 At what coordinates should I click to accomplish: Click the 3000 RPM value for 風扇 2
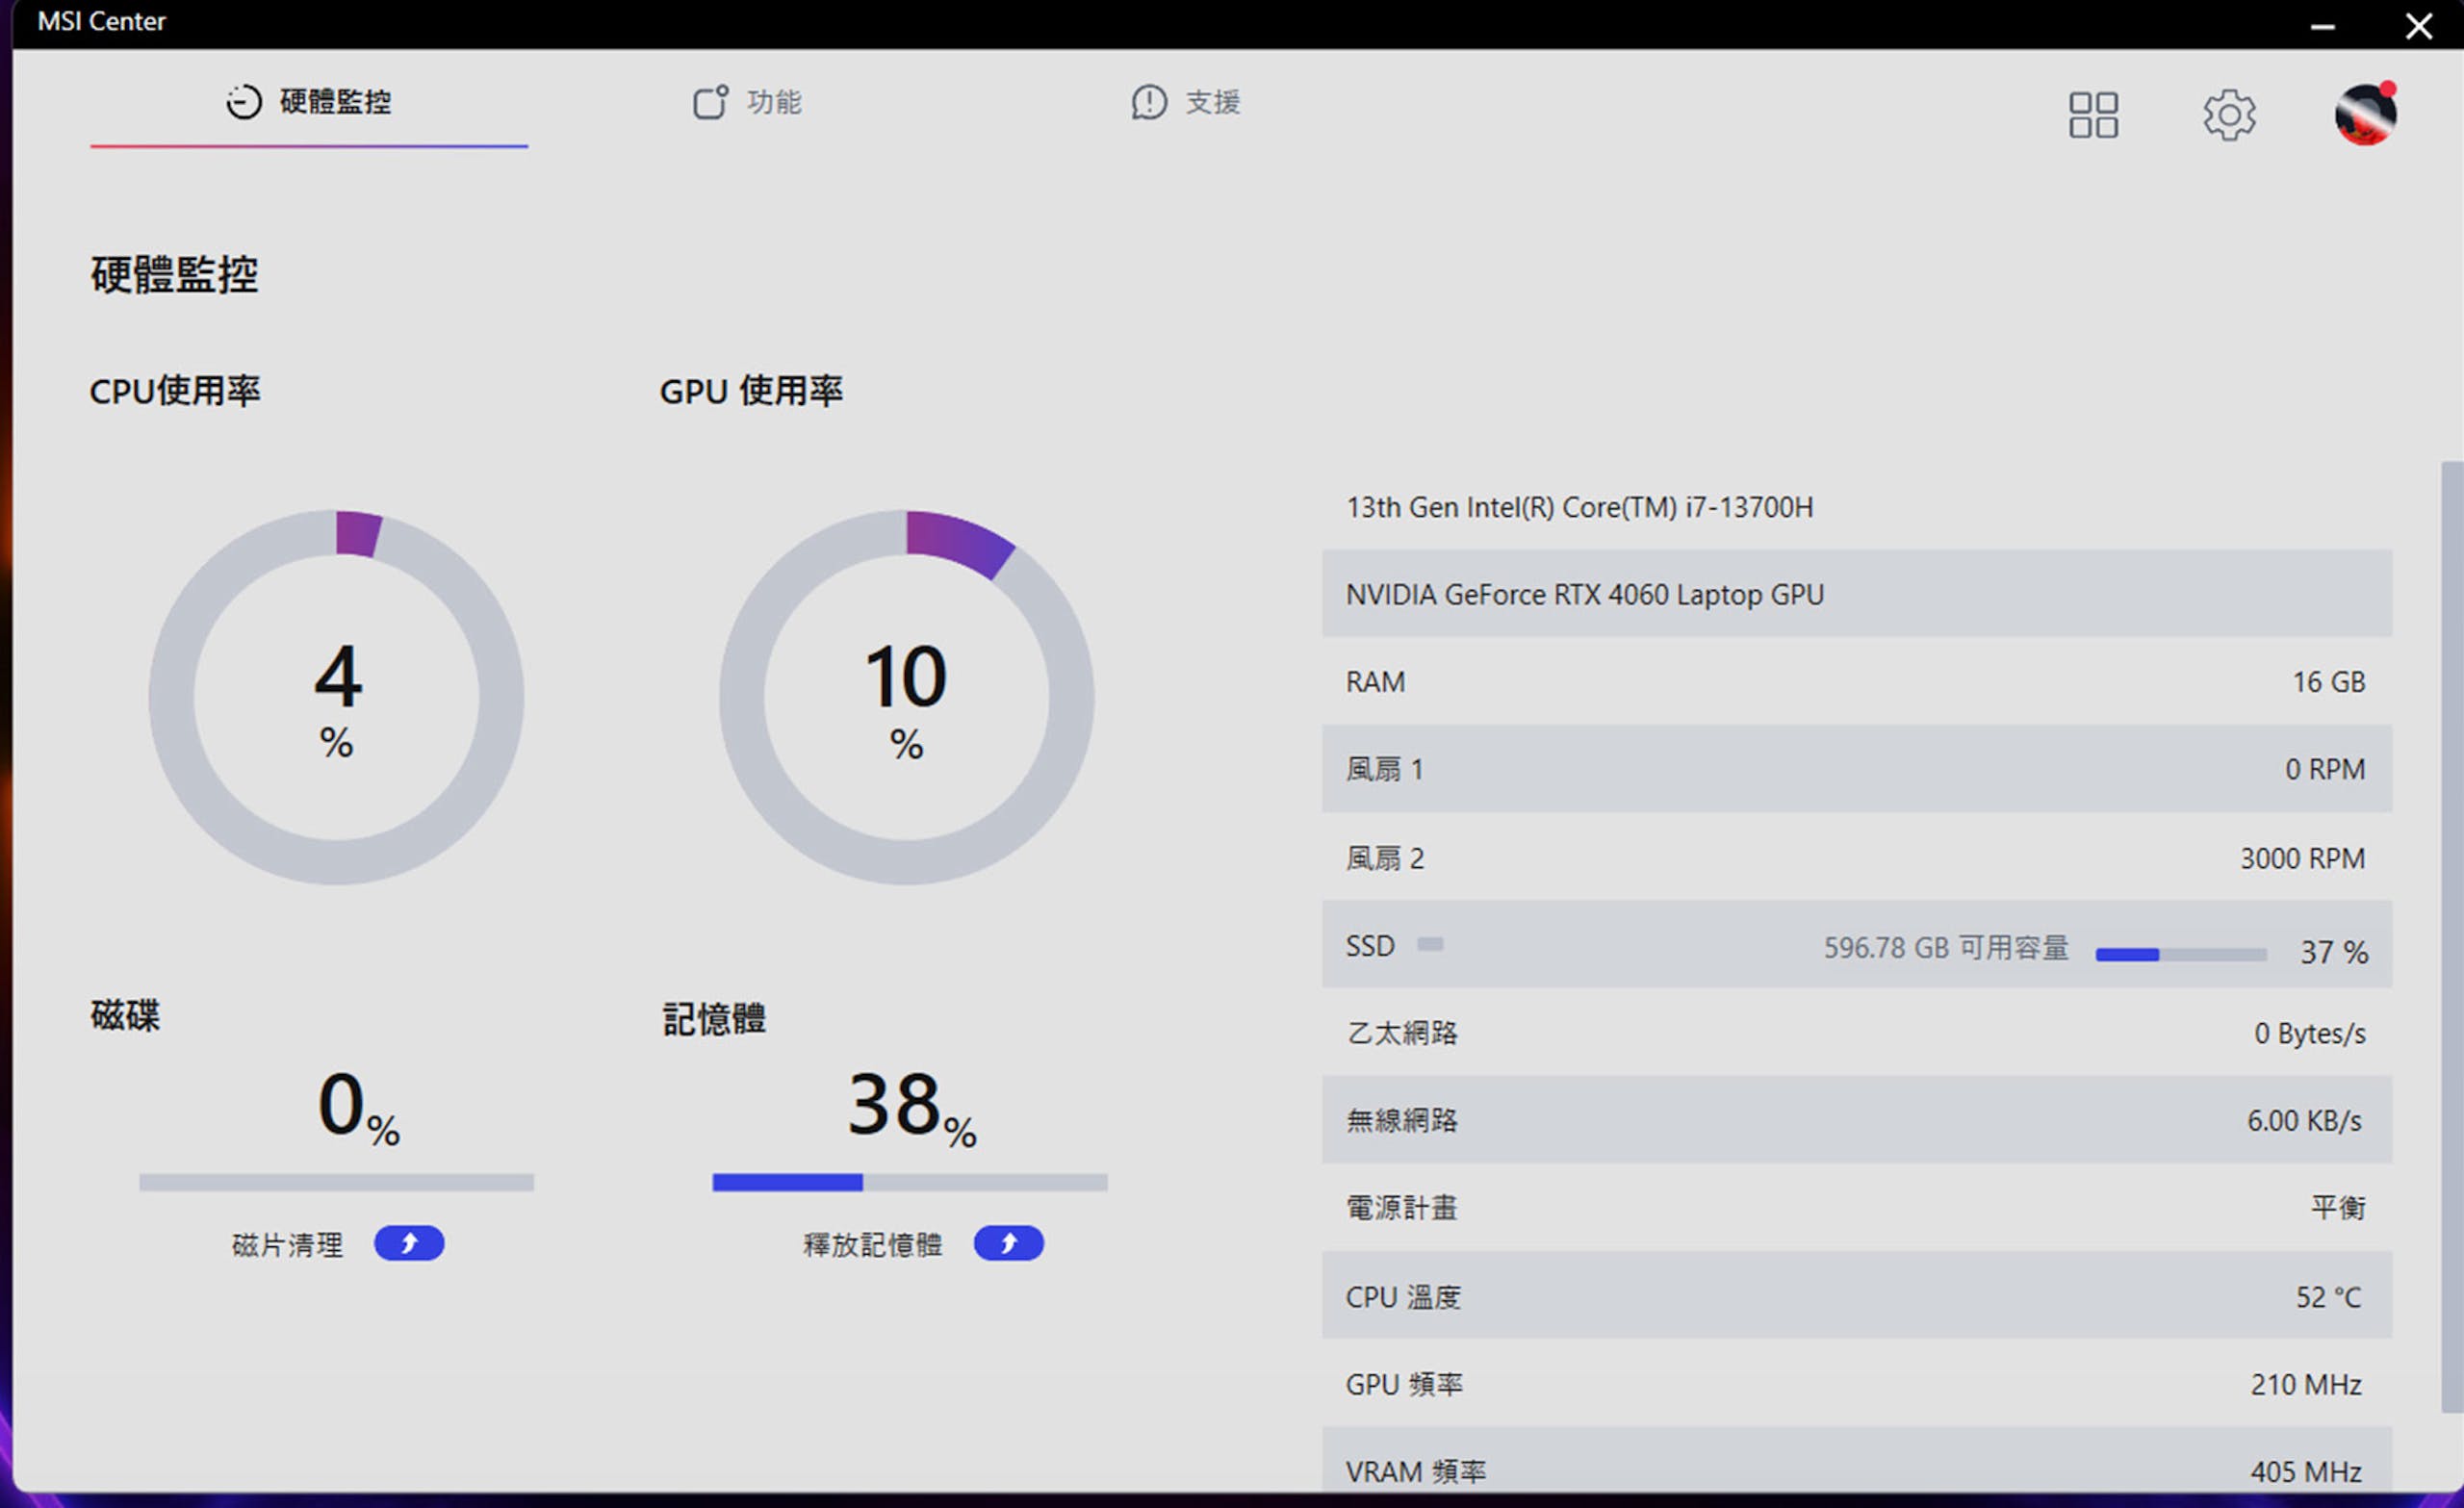(2302, 858)
